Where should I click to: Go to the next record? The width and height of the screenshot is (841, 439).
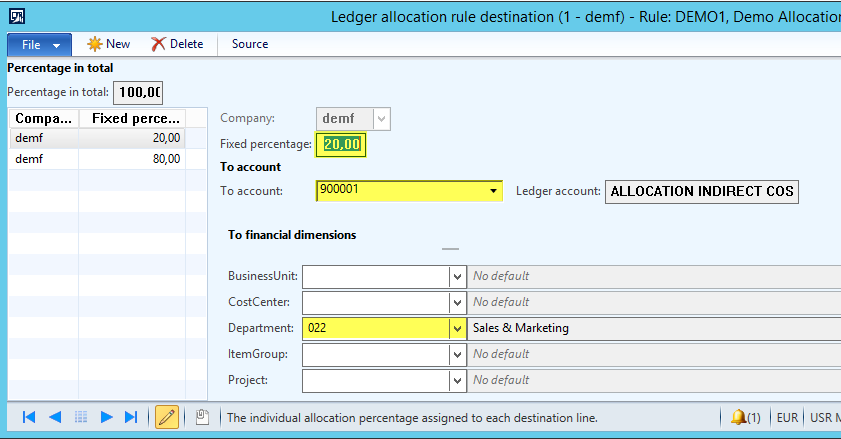click(106, 417)
